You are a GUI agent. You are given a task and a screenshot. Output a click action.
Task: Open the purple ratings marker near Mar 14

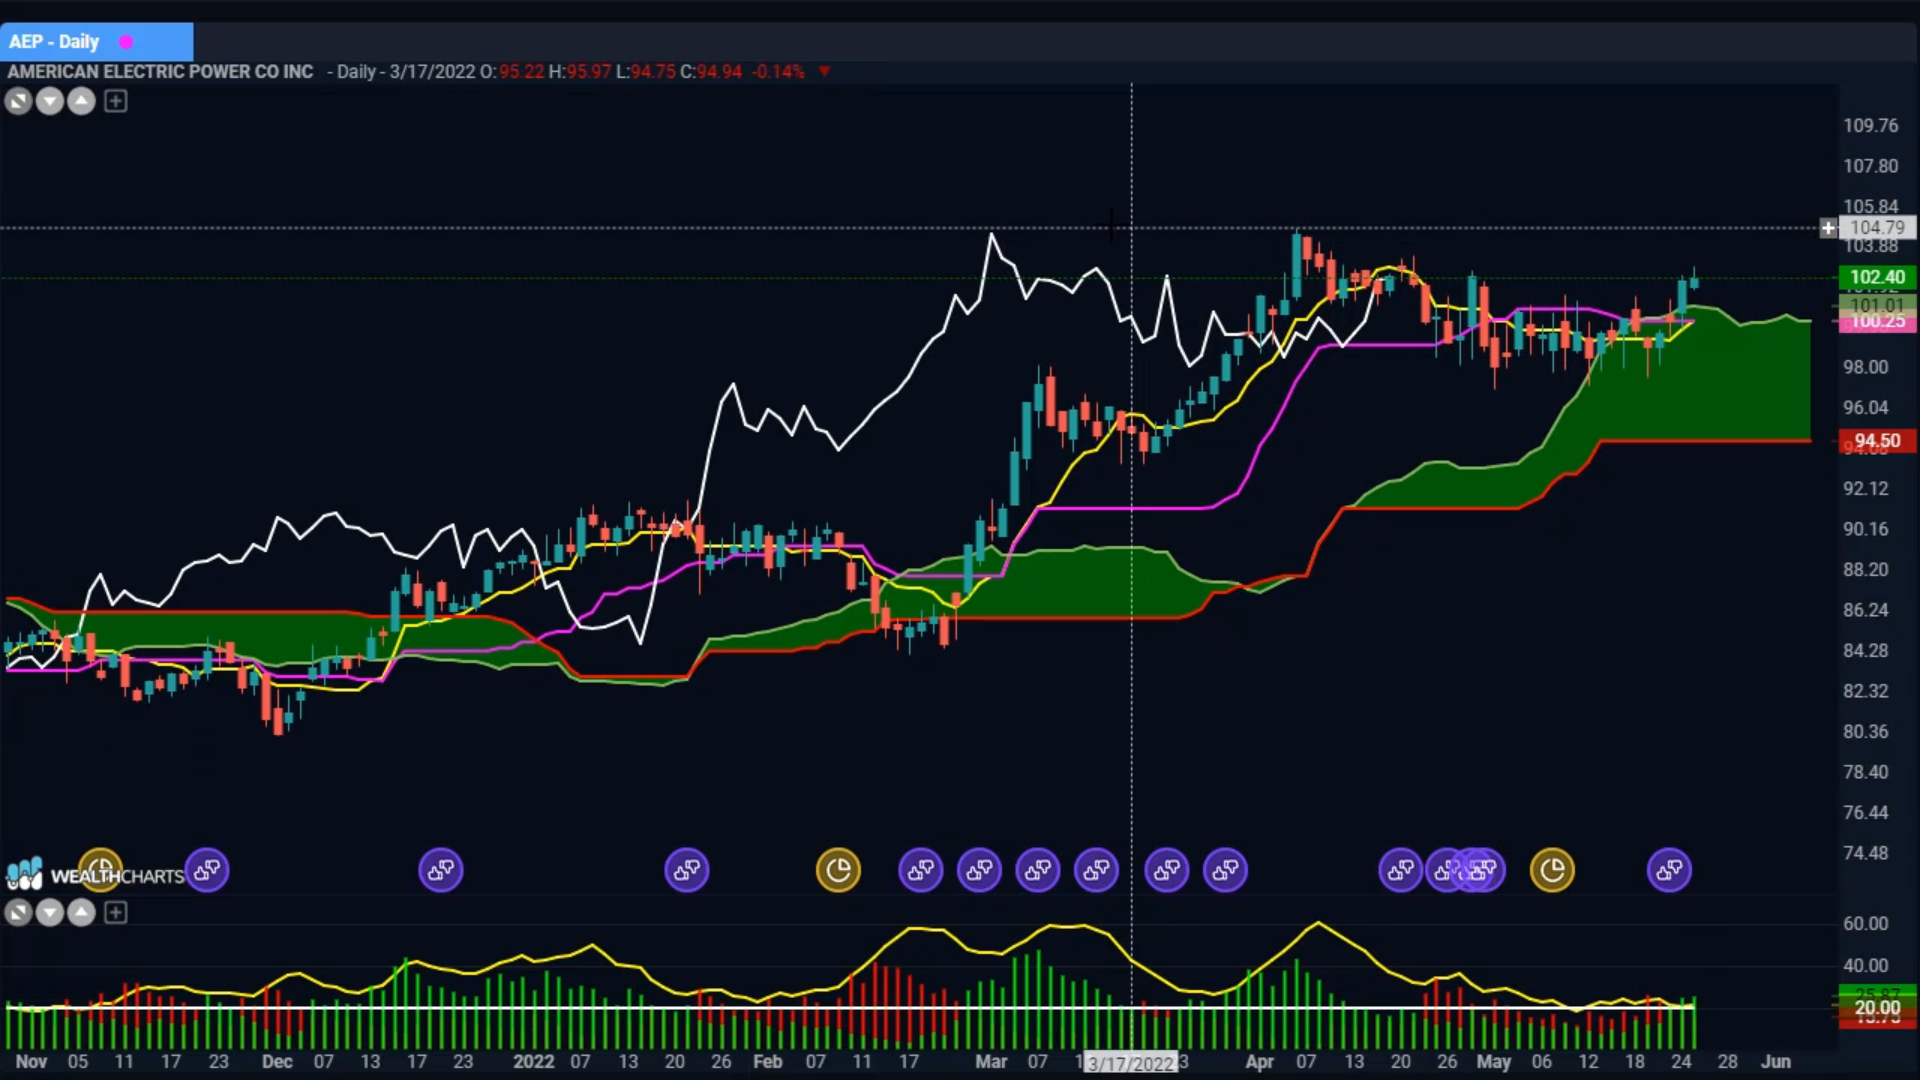click(x=1097, y=870)
